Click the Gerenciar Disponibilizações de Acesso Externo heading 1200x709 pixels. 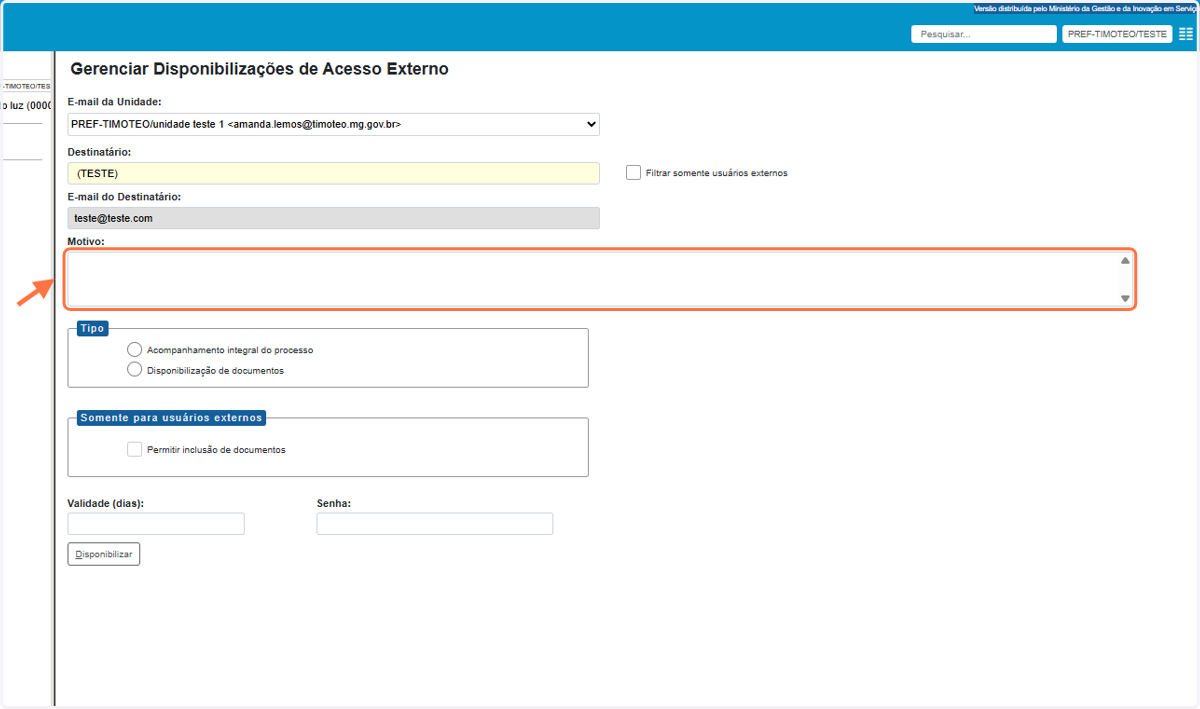260,69
